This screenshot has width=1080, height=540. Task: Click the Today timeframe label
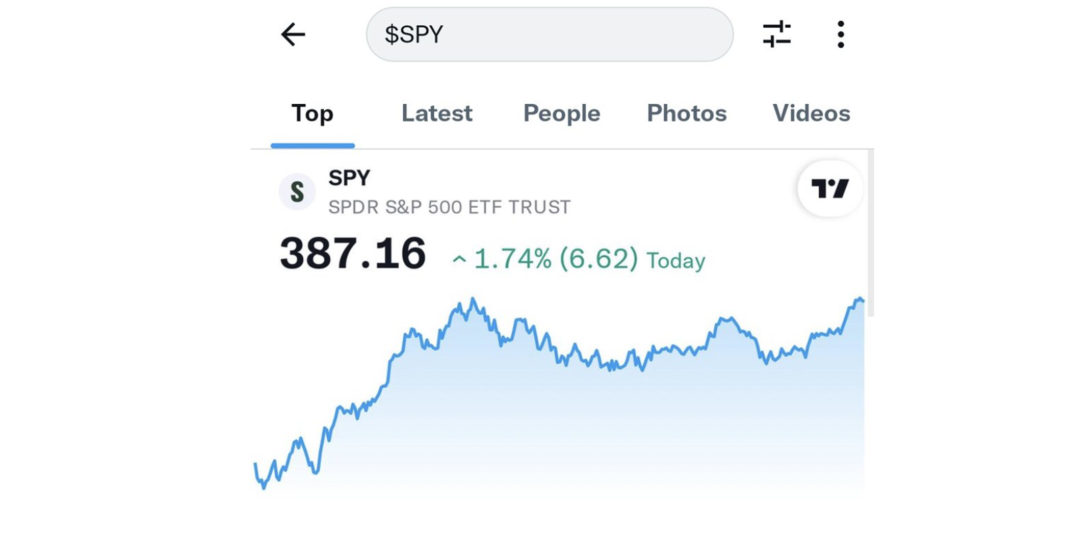pos(676,261)
